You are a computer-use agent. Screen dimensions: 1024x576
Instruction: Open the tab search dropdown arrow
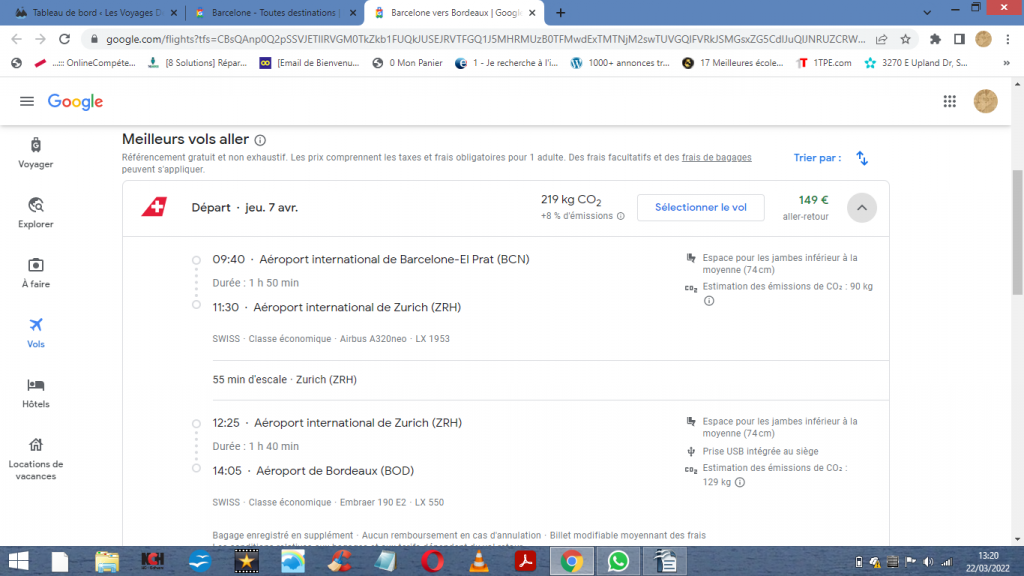pos(927,12)
